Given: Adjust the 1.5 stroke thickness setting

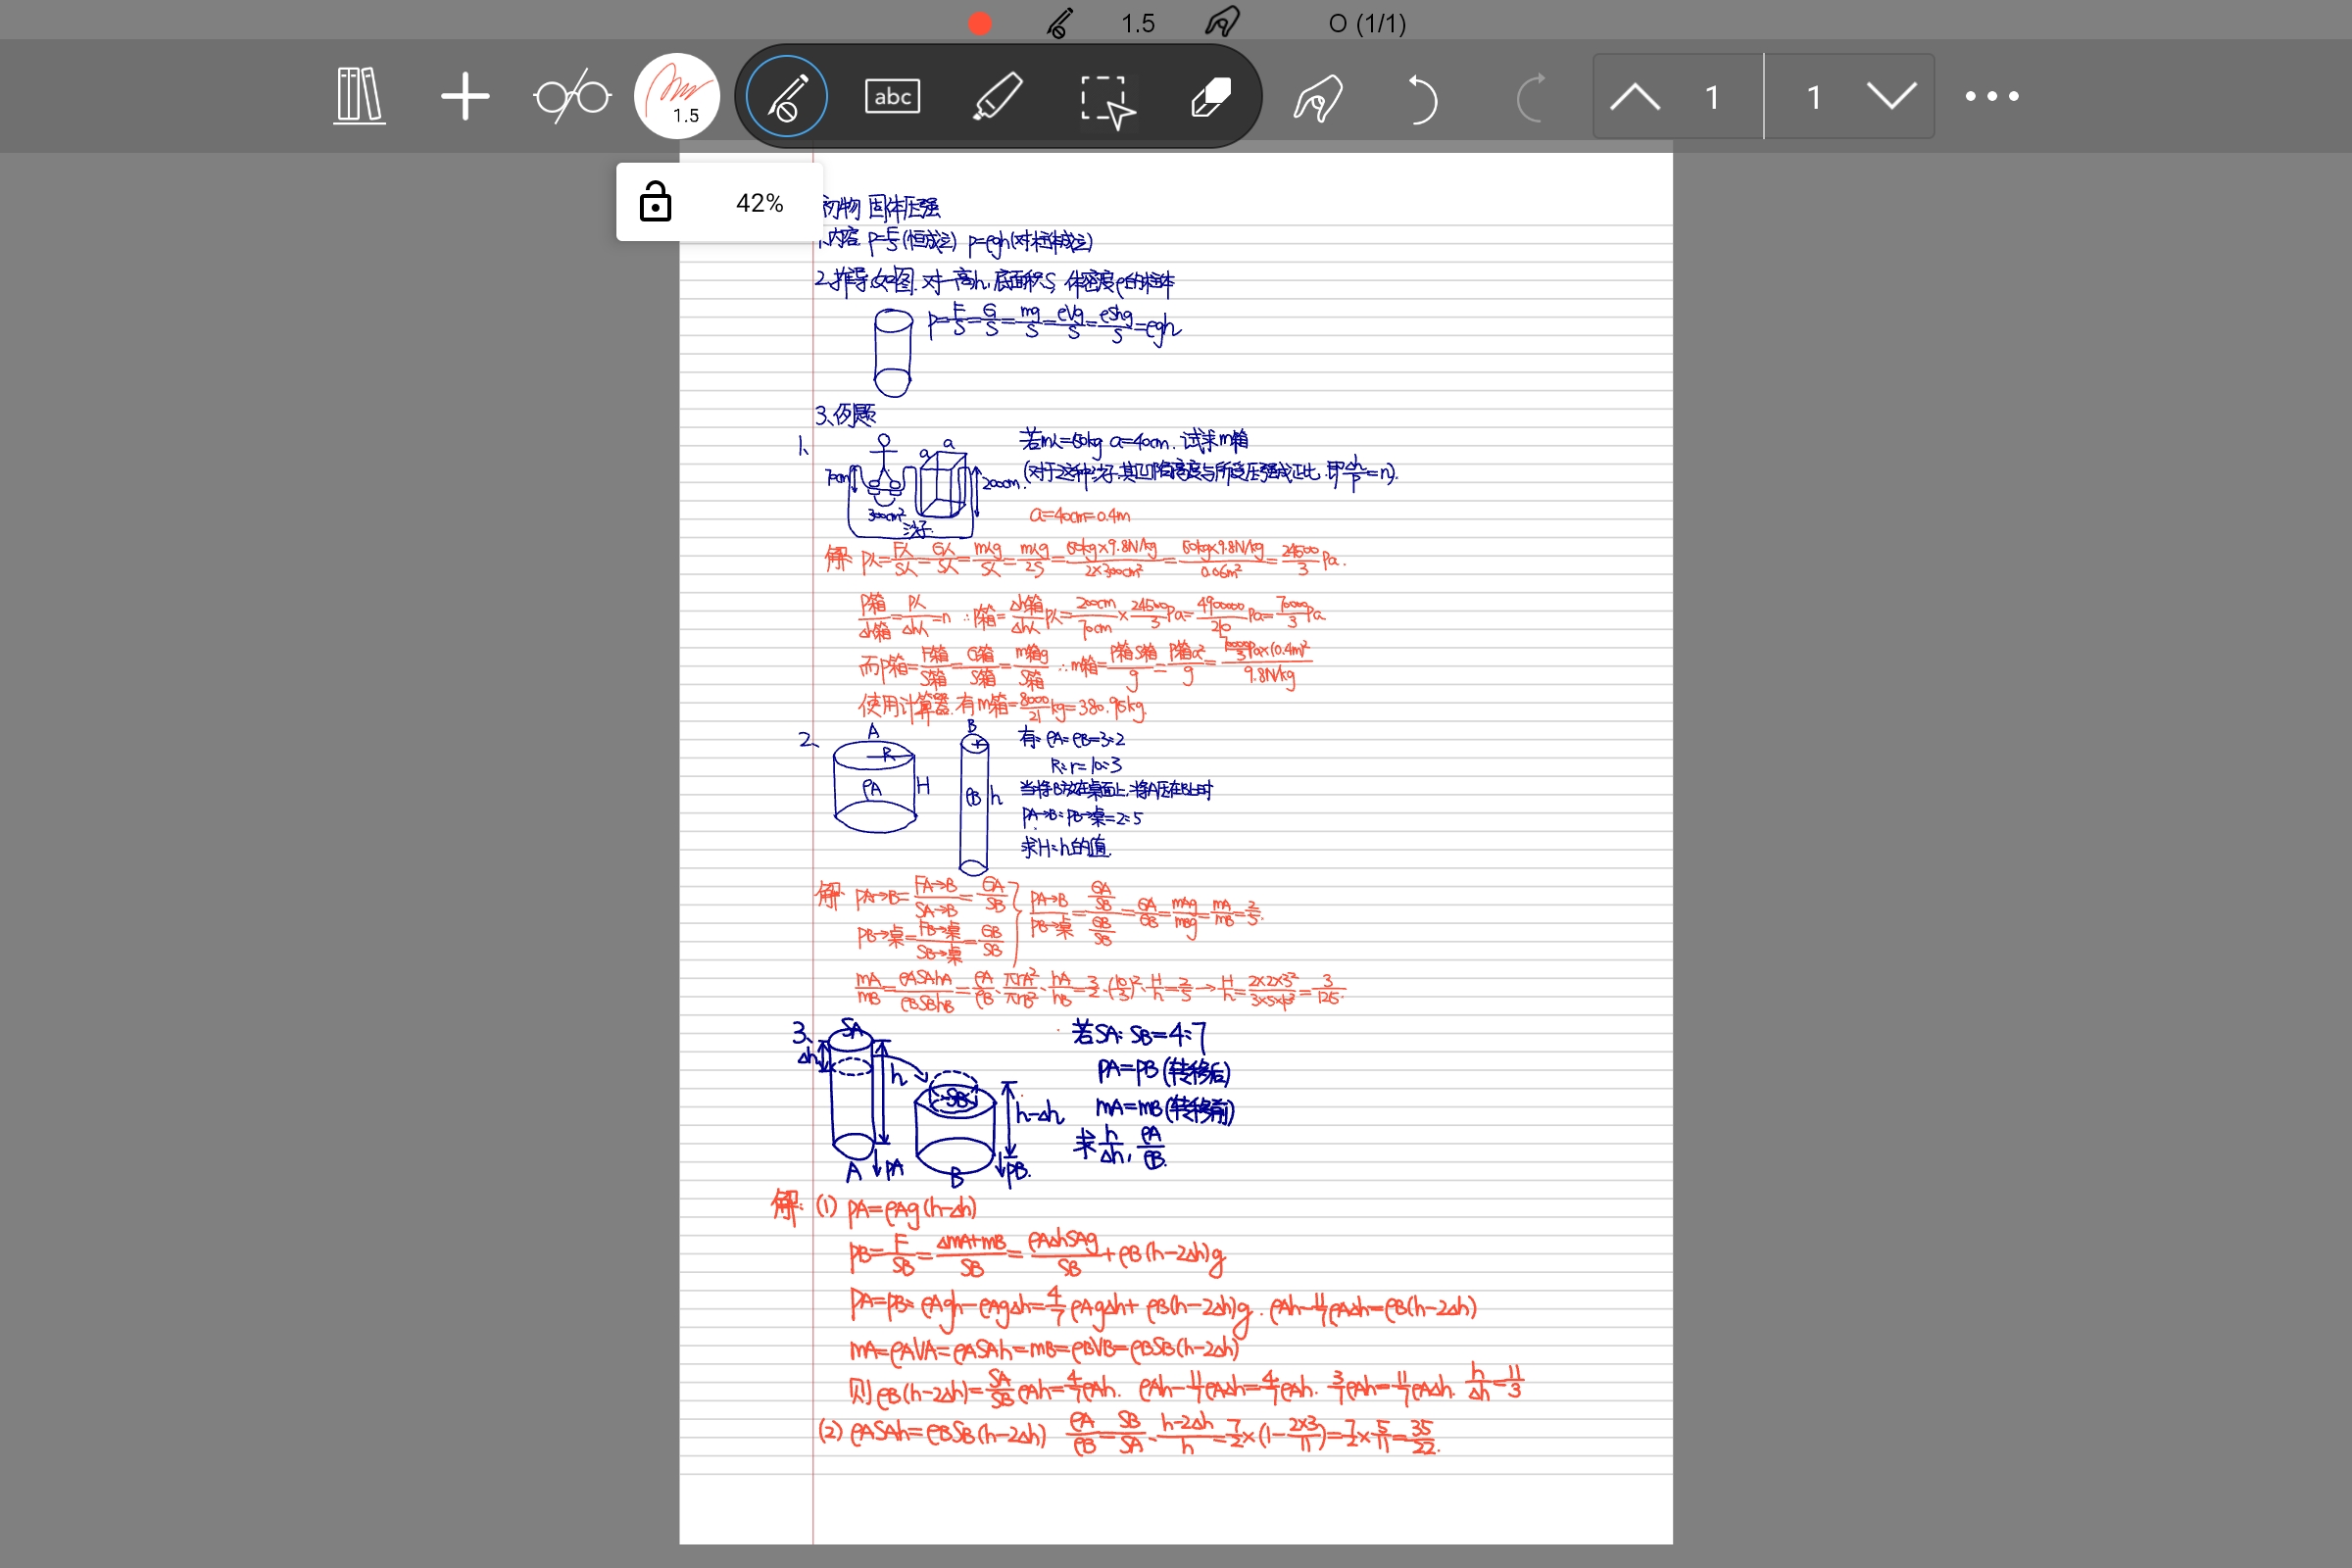Looking at the screenshot, I should click(x=1137, y=22).
